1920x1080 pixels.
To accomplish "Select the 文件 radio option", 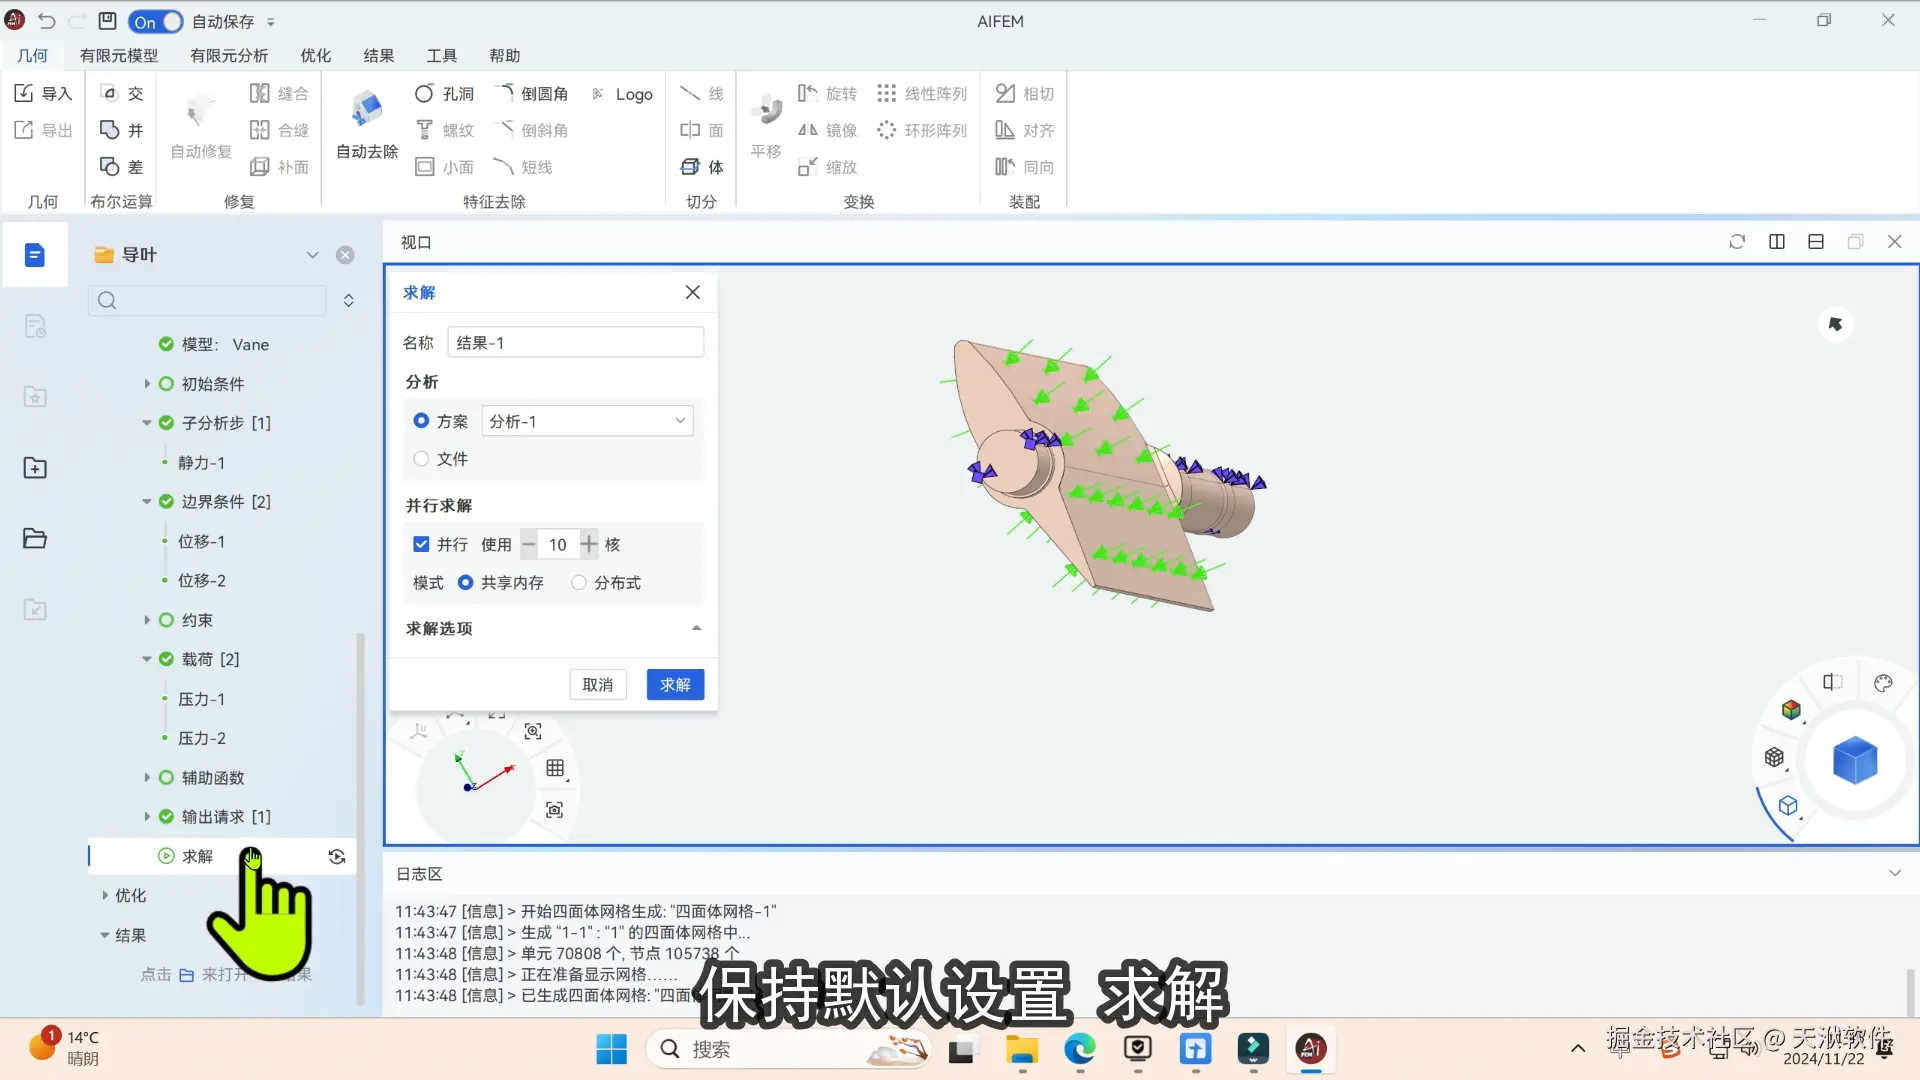I will [x=421, y=459].
